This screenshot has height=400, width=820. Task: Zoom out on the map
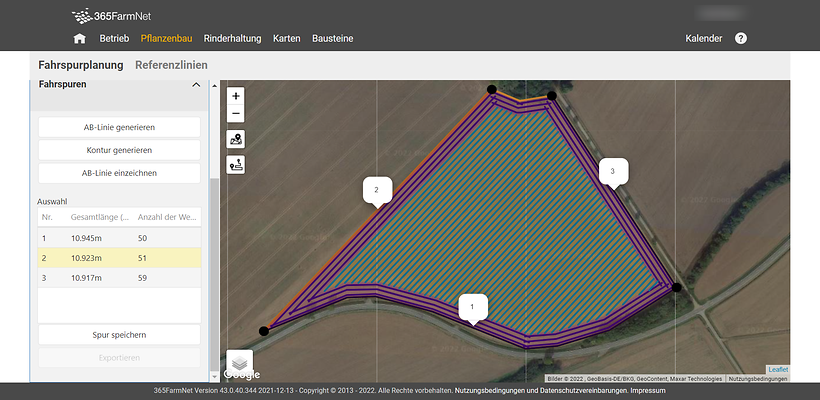[x=236, y=113]
